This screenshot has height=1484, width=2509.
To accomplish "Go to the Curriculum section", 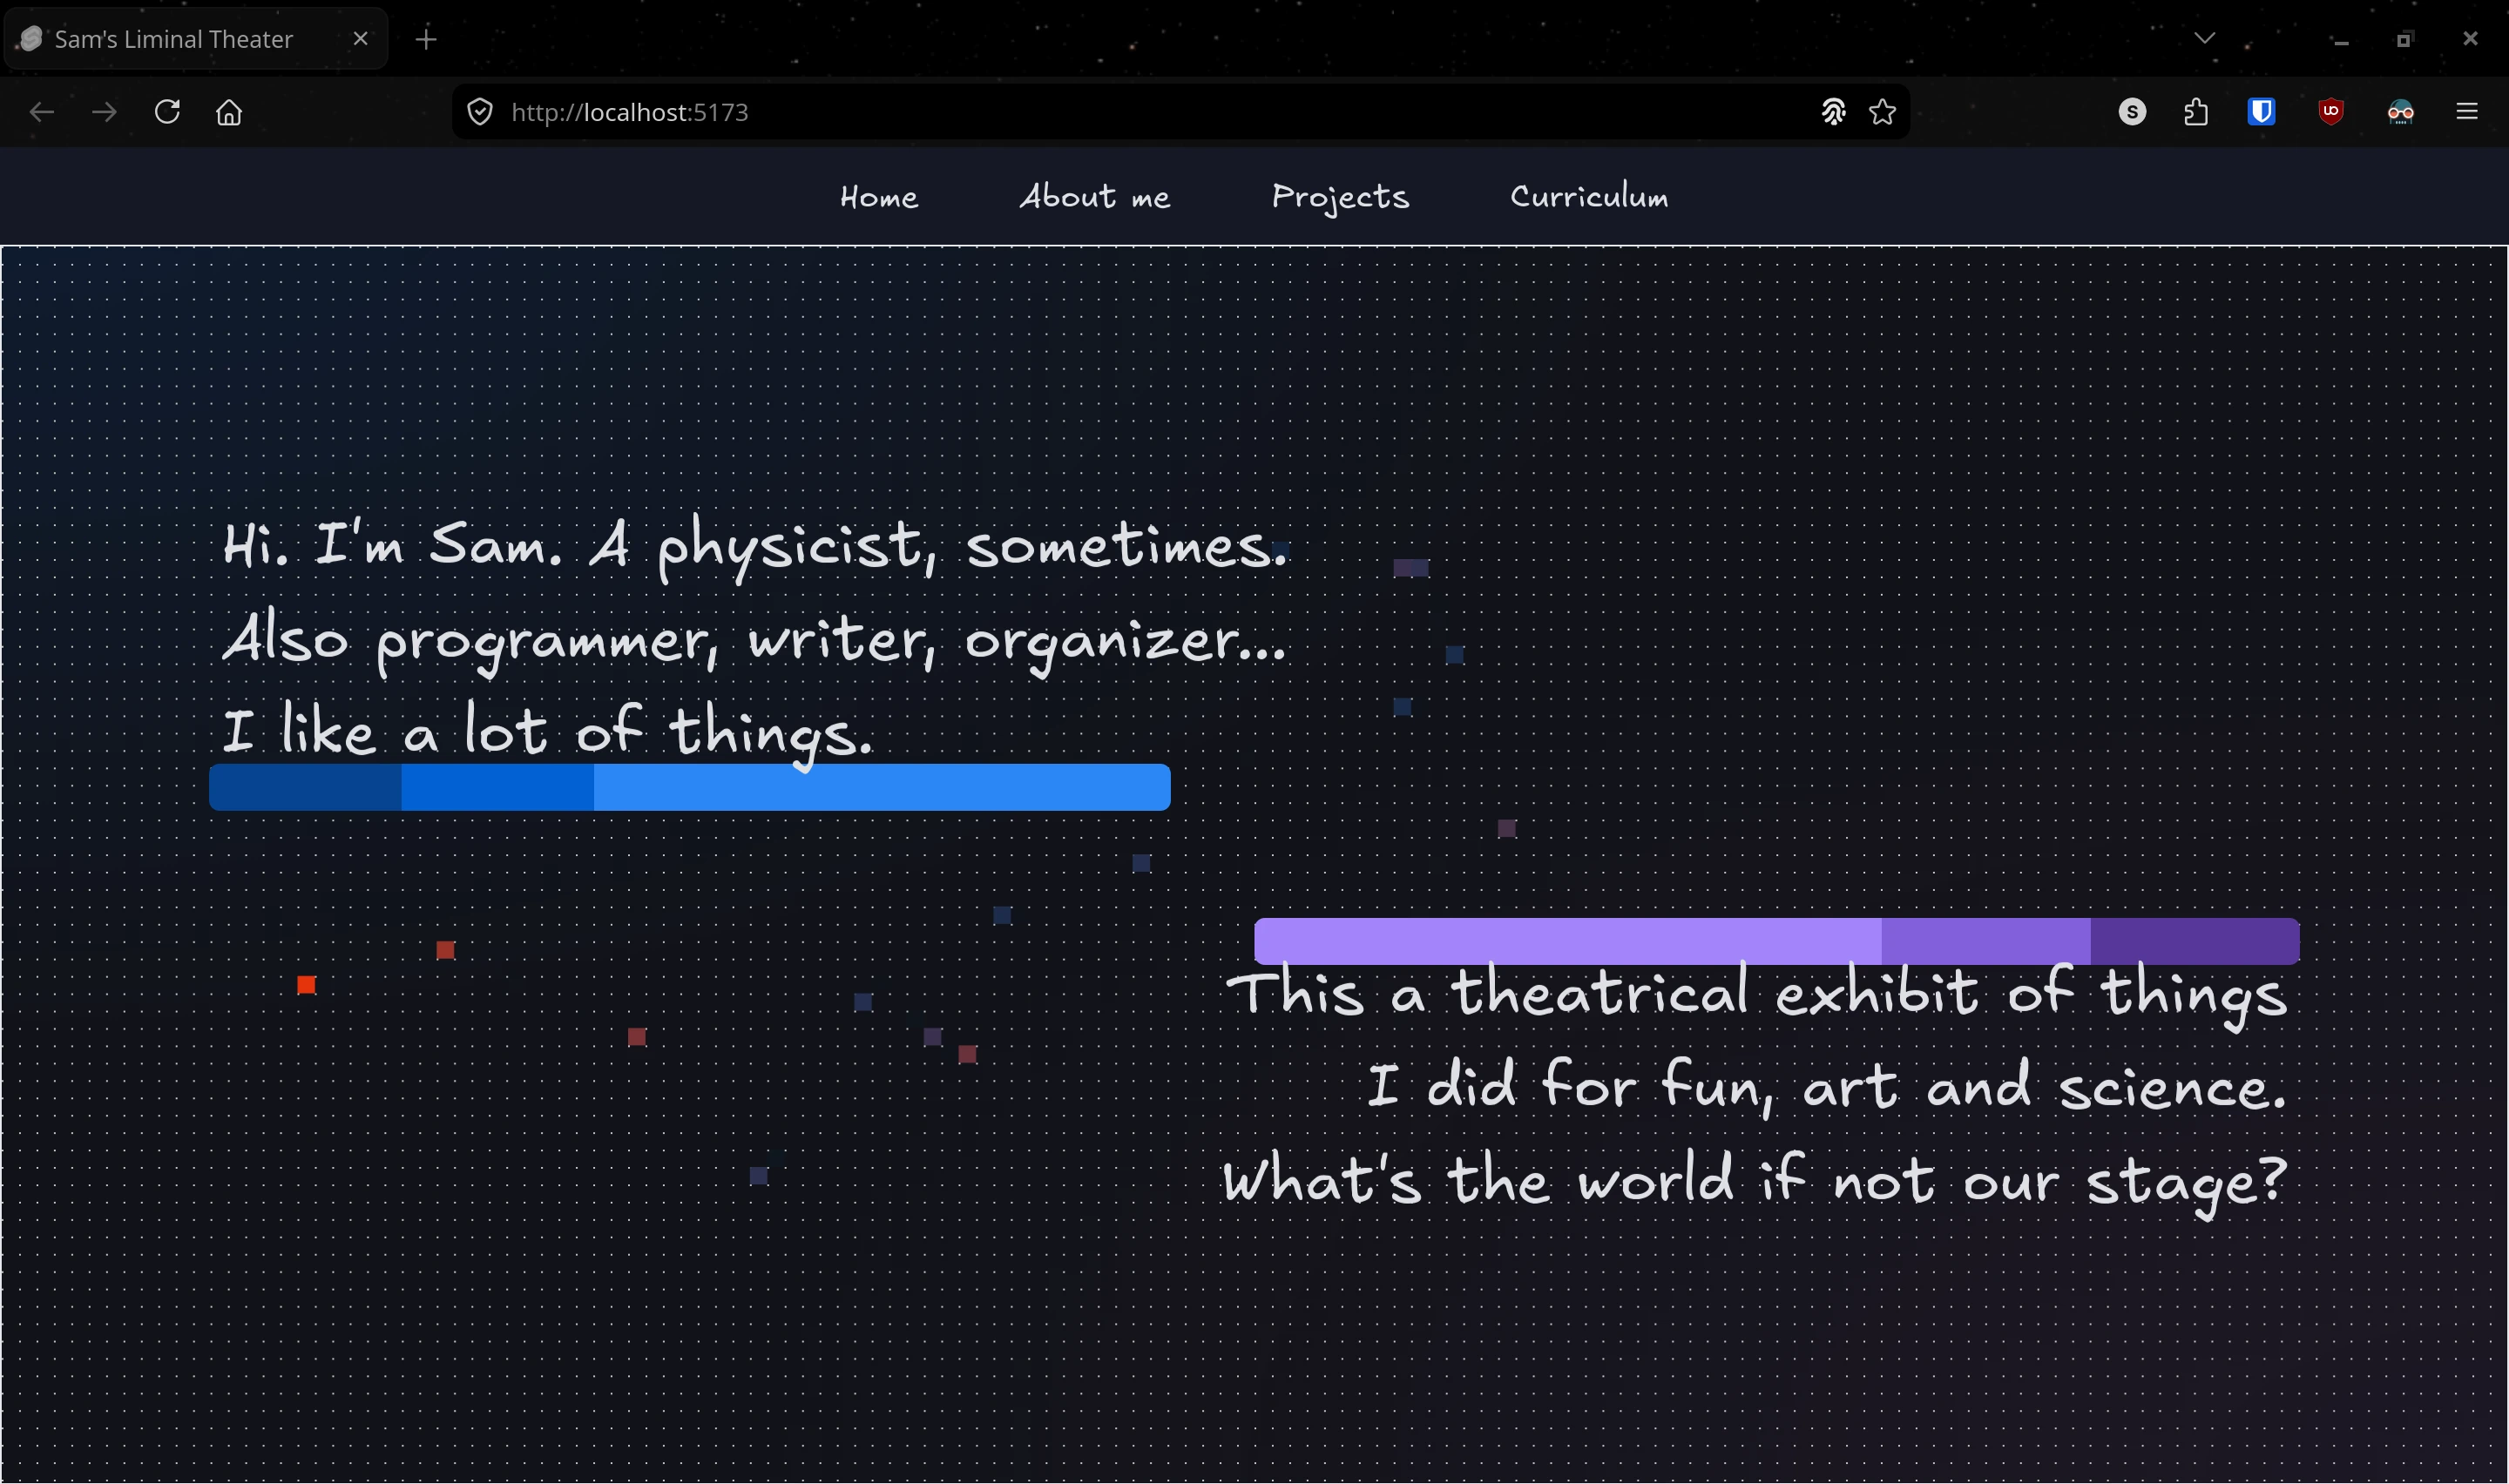I will click(x=1589, y=197).
